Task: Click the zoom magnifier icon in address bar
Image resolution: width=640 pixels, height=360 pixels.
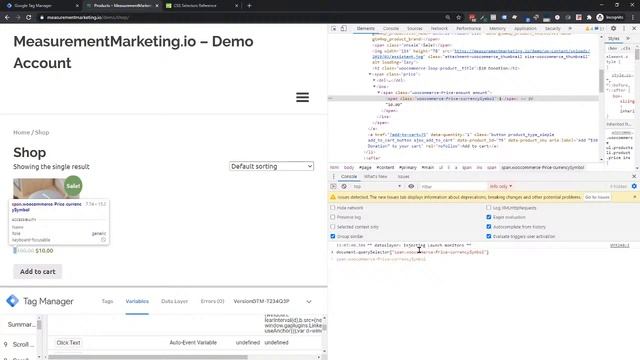Action: coord(448,18)
